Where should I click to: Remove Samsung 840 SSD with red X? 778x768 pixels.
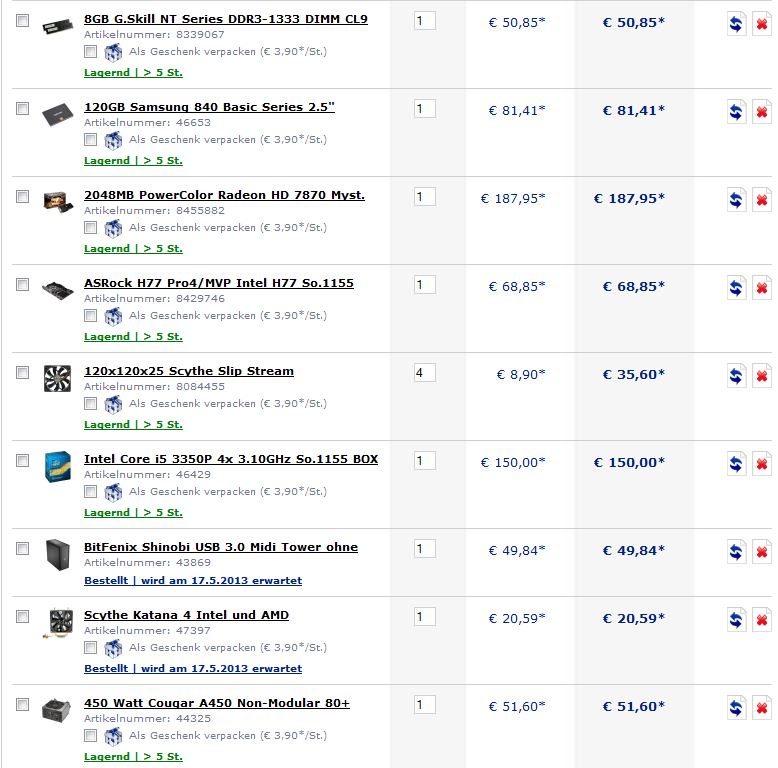[762, 112]
